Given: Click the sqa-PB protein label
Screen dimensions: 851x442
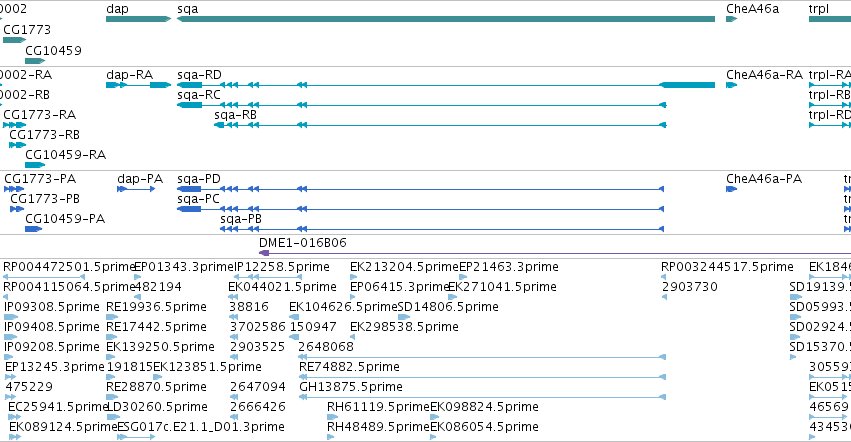Looking at the screenshot, I should tap(241, 219).
